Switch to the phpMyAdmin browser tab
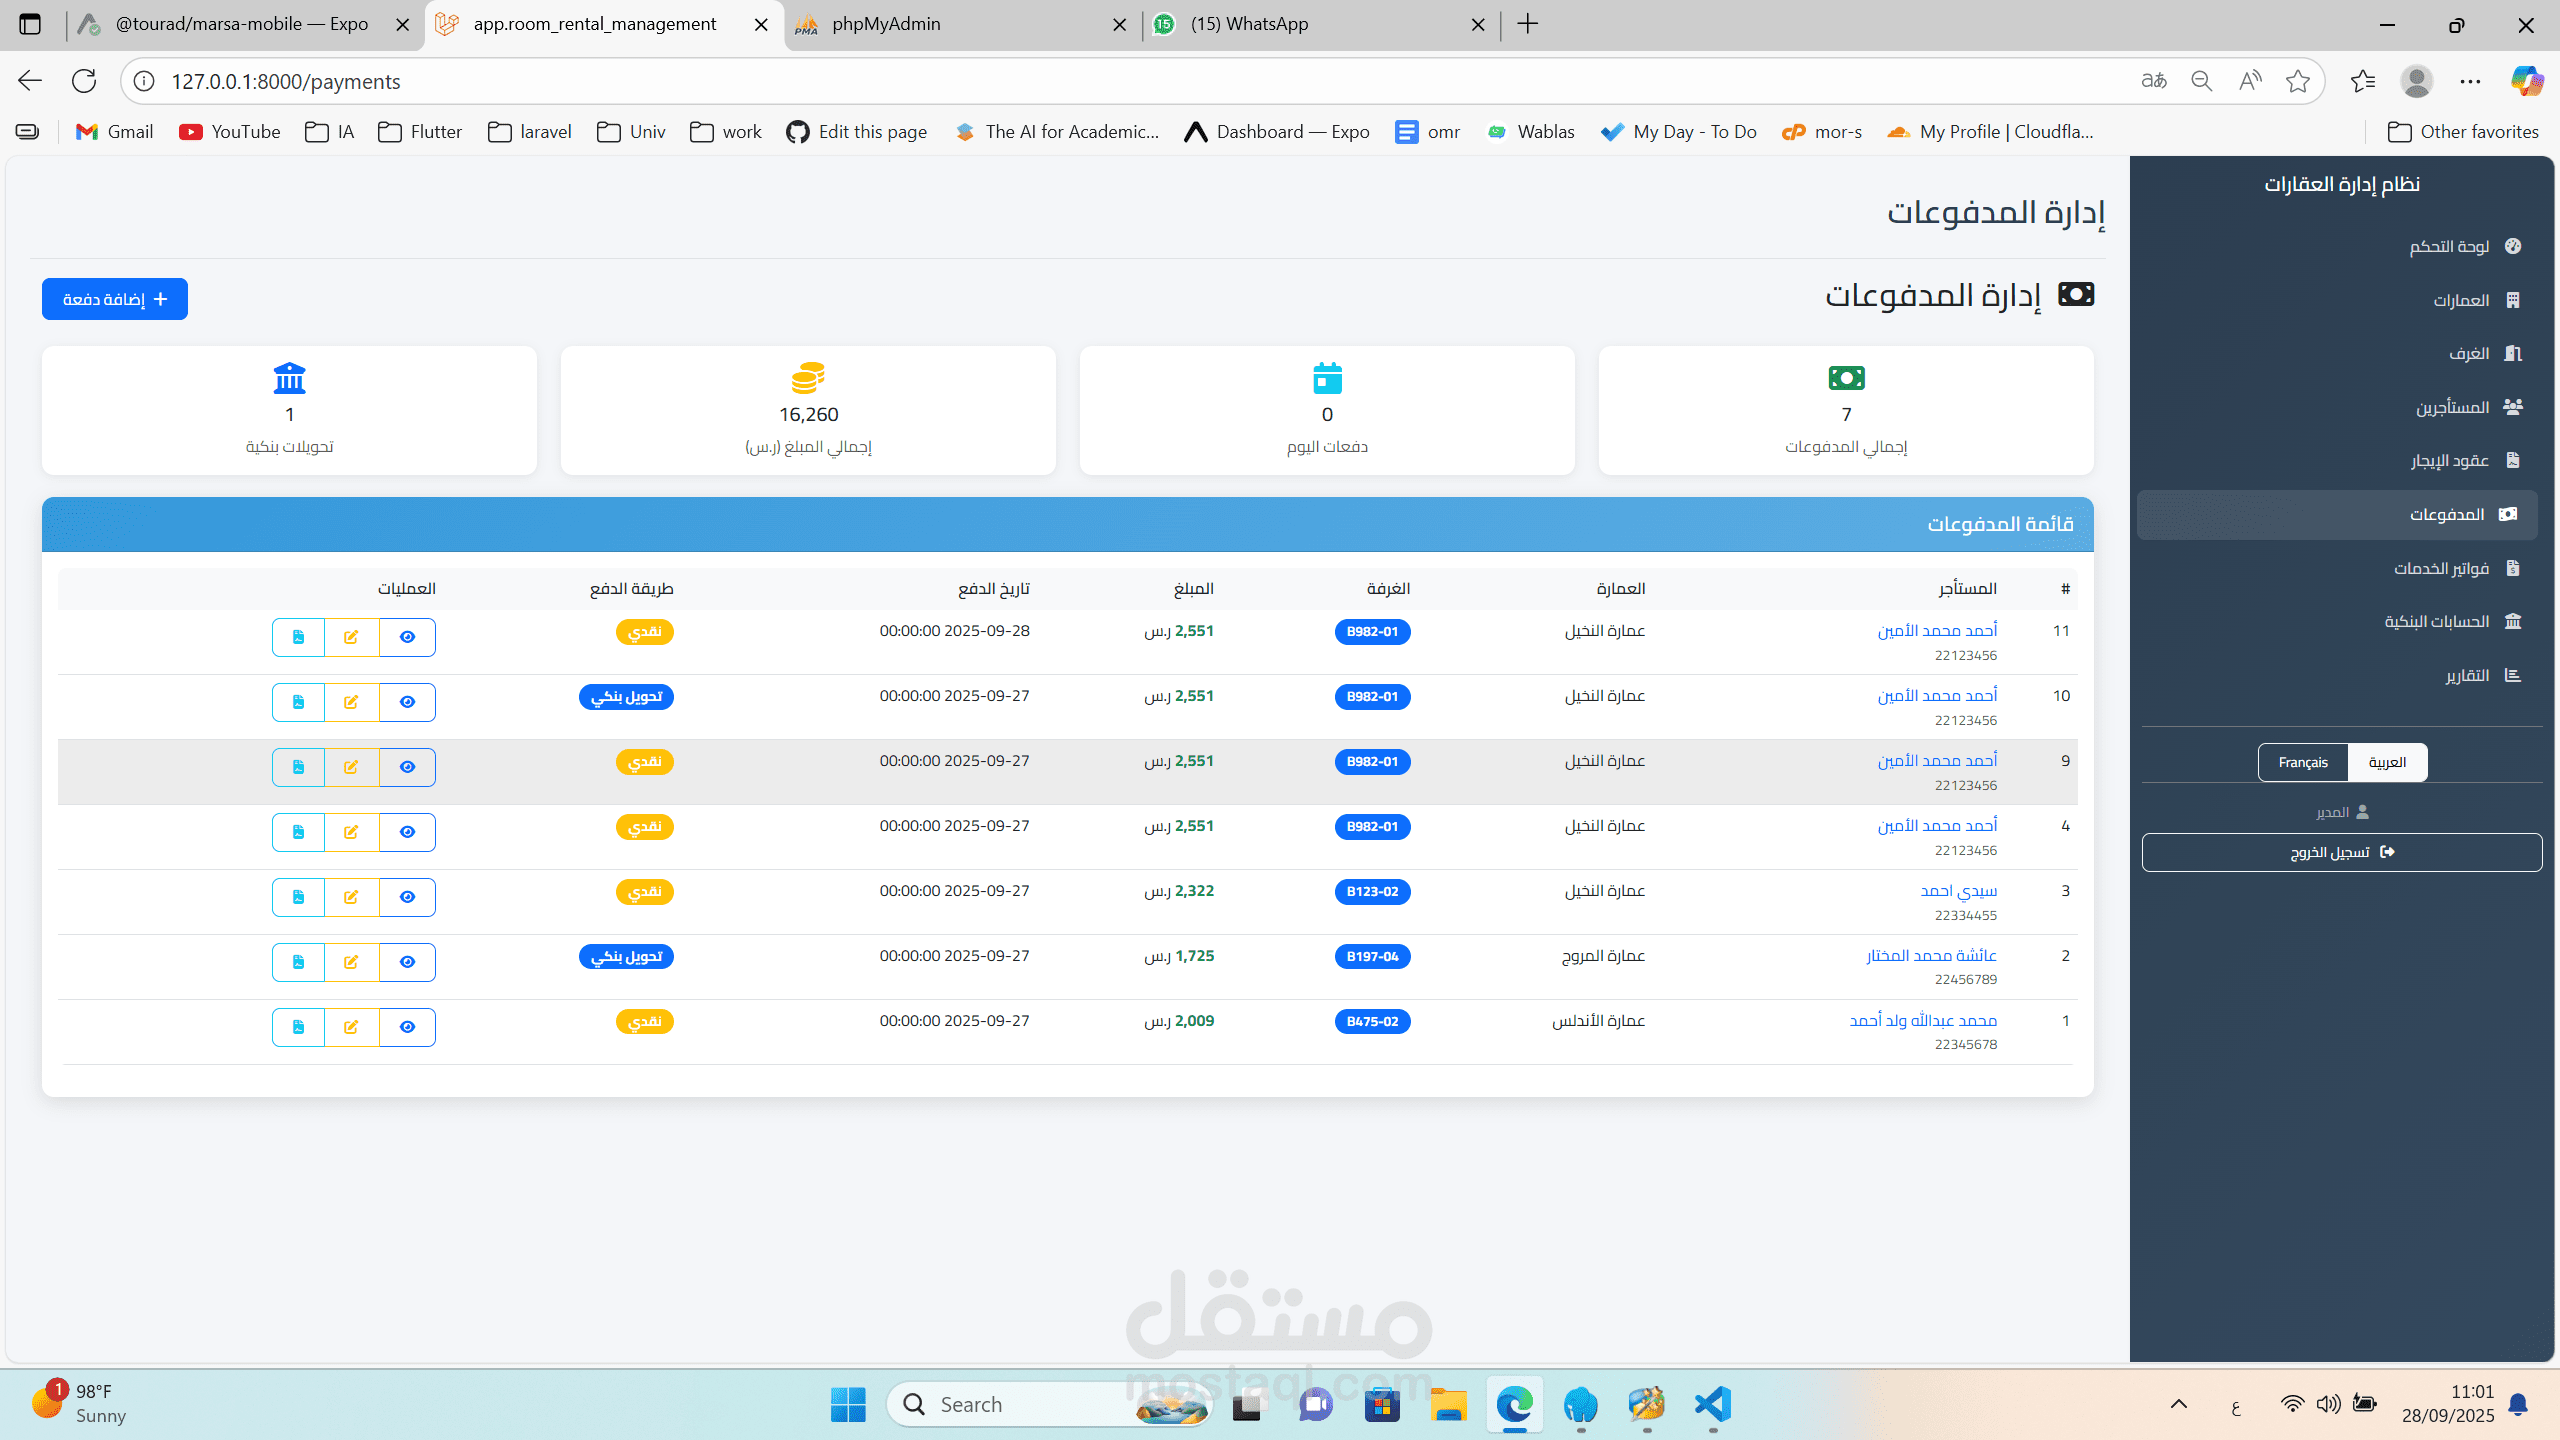The image size is (2560, 1440). tap(886, 24)
